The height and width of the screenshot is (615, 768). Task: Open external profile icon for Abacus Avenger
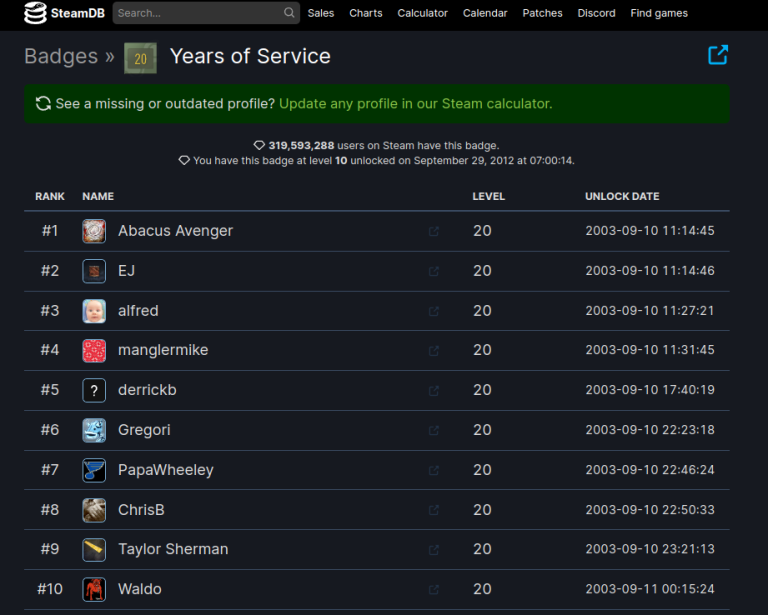click(433, 231)
